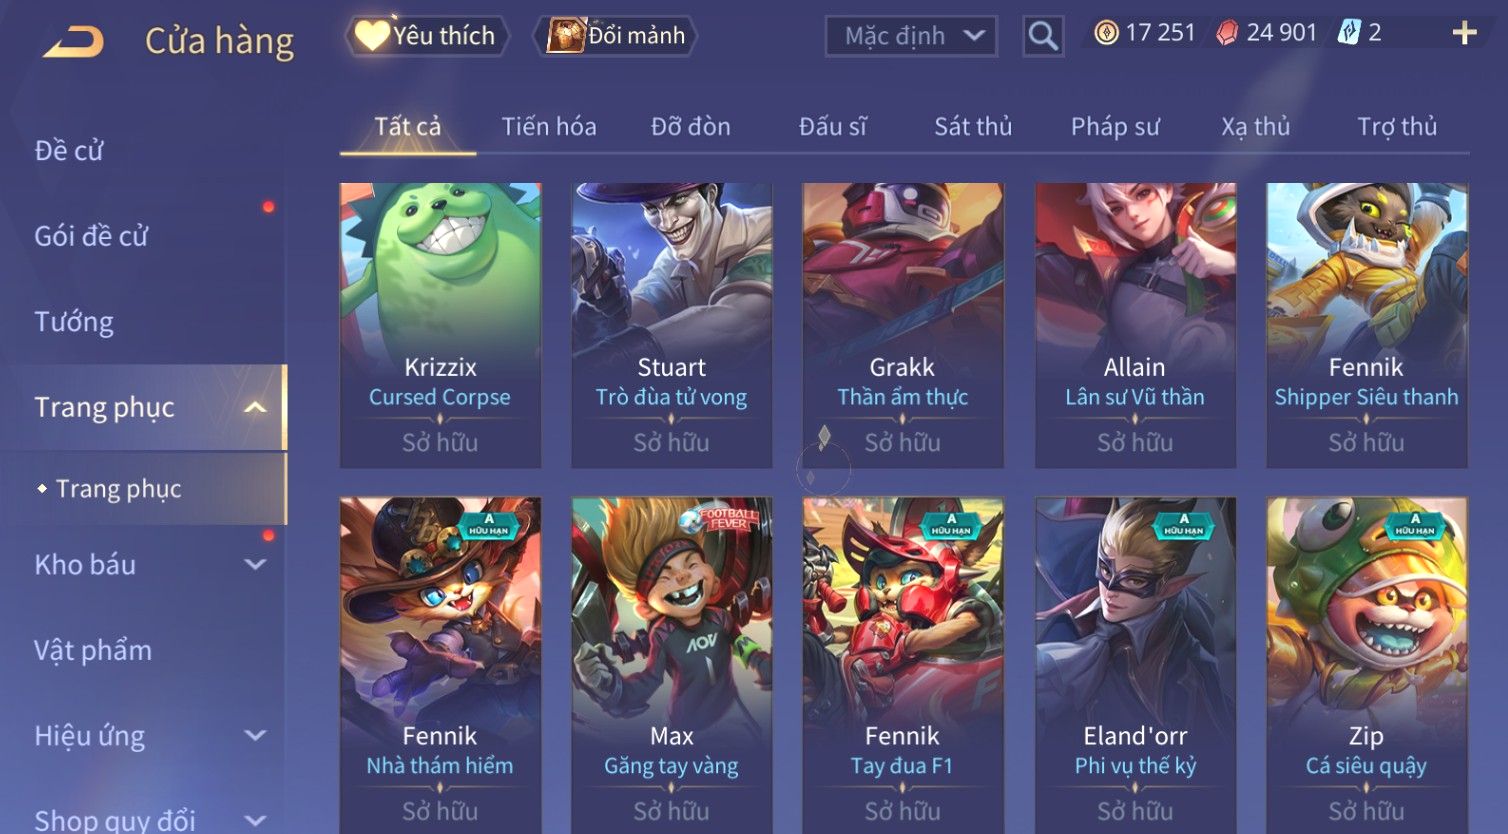Expand the Hiệu ứng sidebar section
The width and height of the screenshot is (1508, 834).
256,735
